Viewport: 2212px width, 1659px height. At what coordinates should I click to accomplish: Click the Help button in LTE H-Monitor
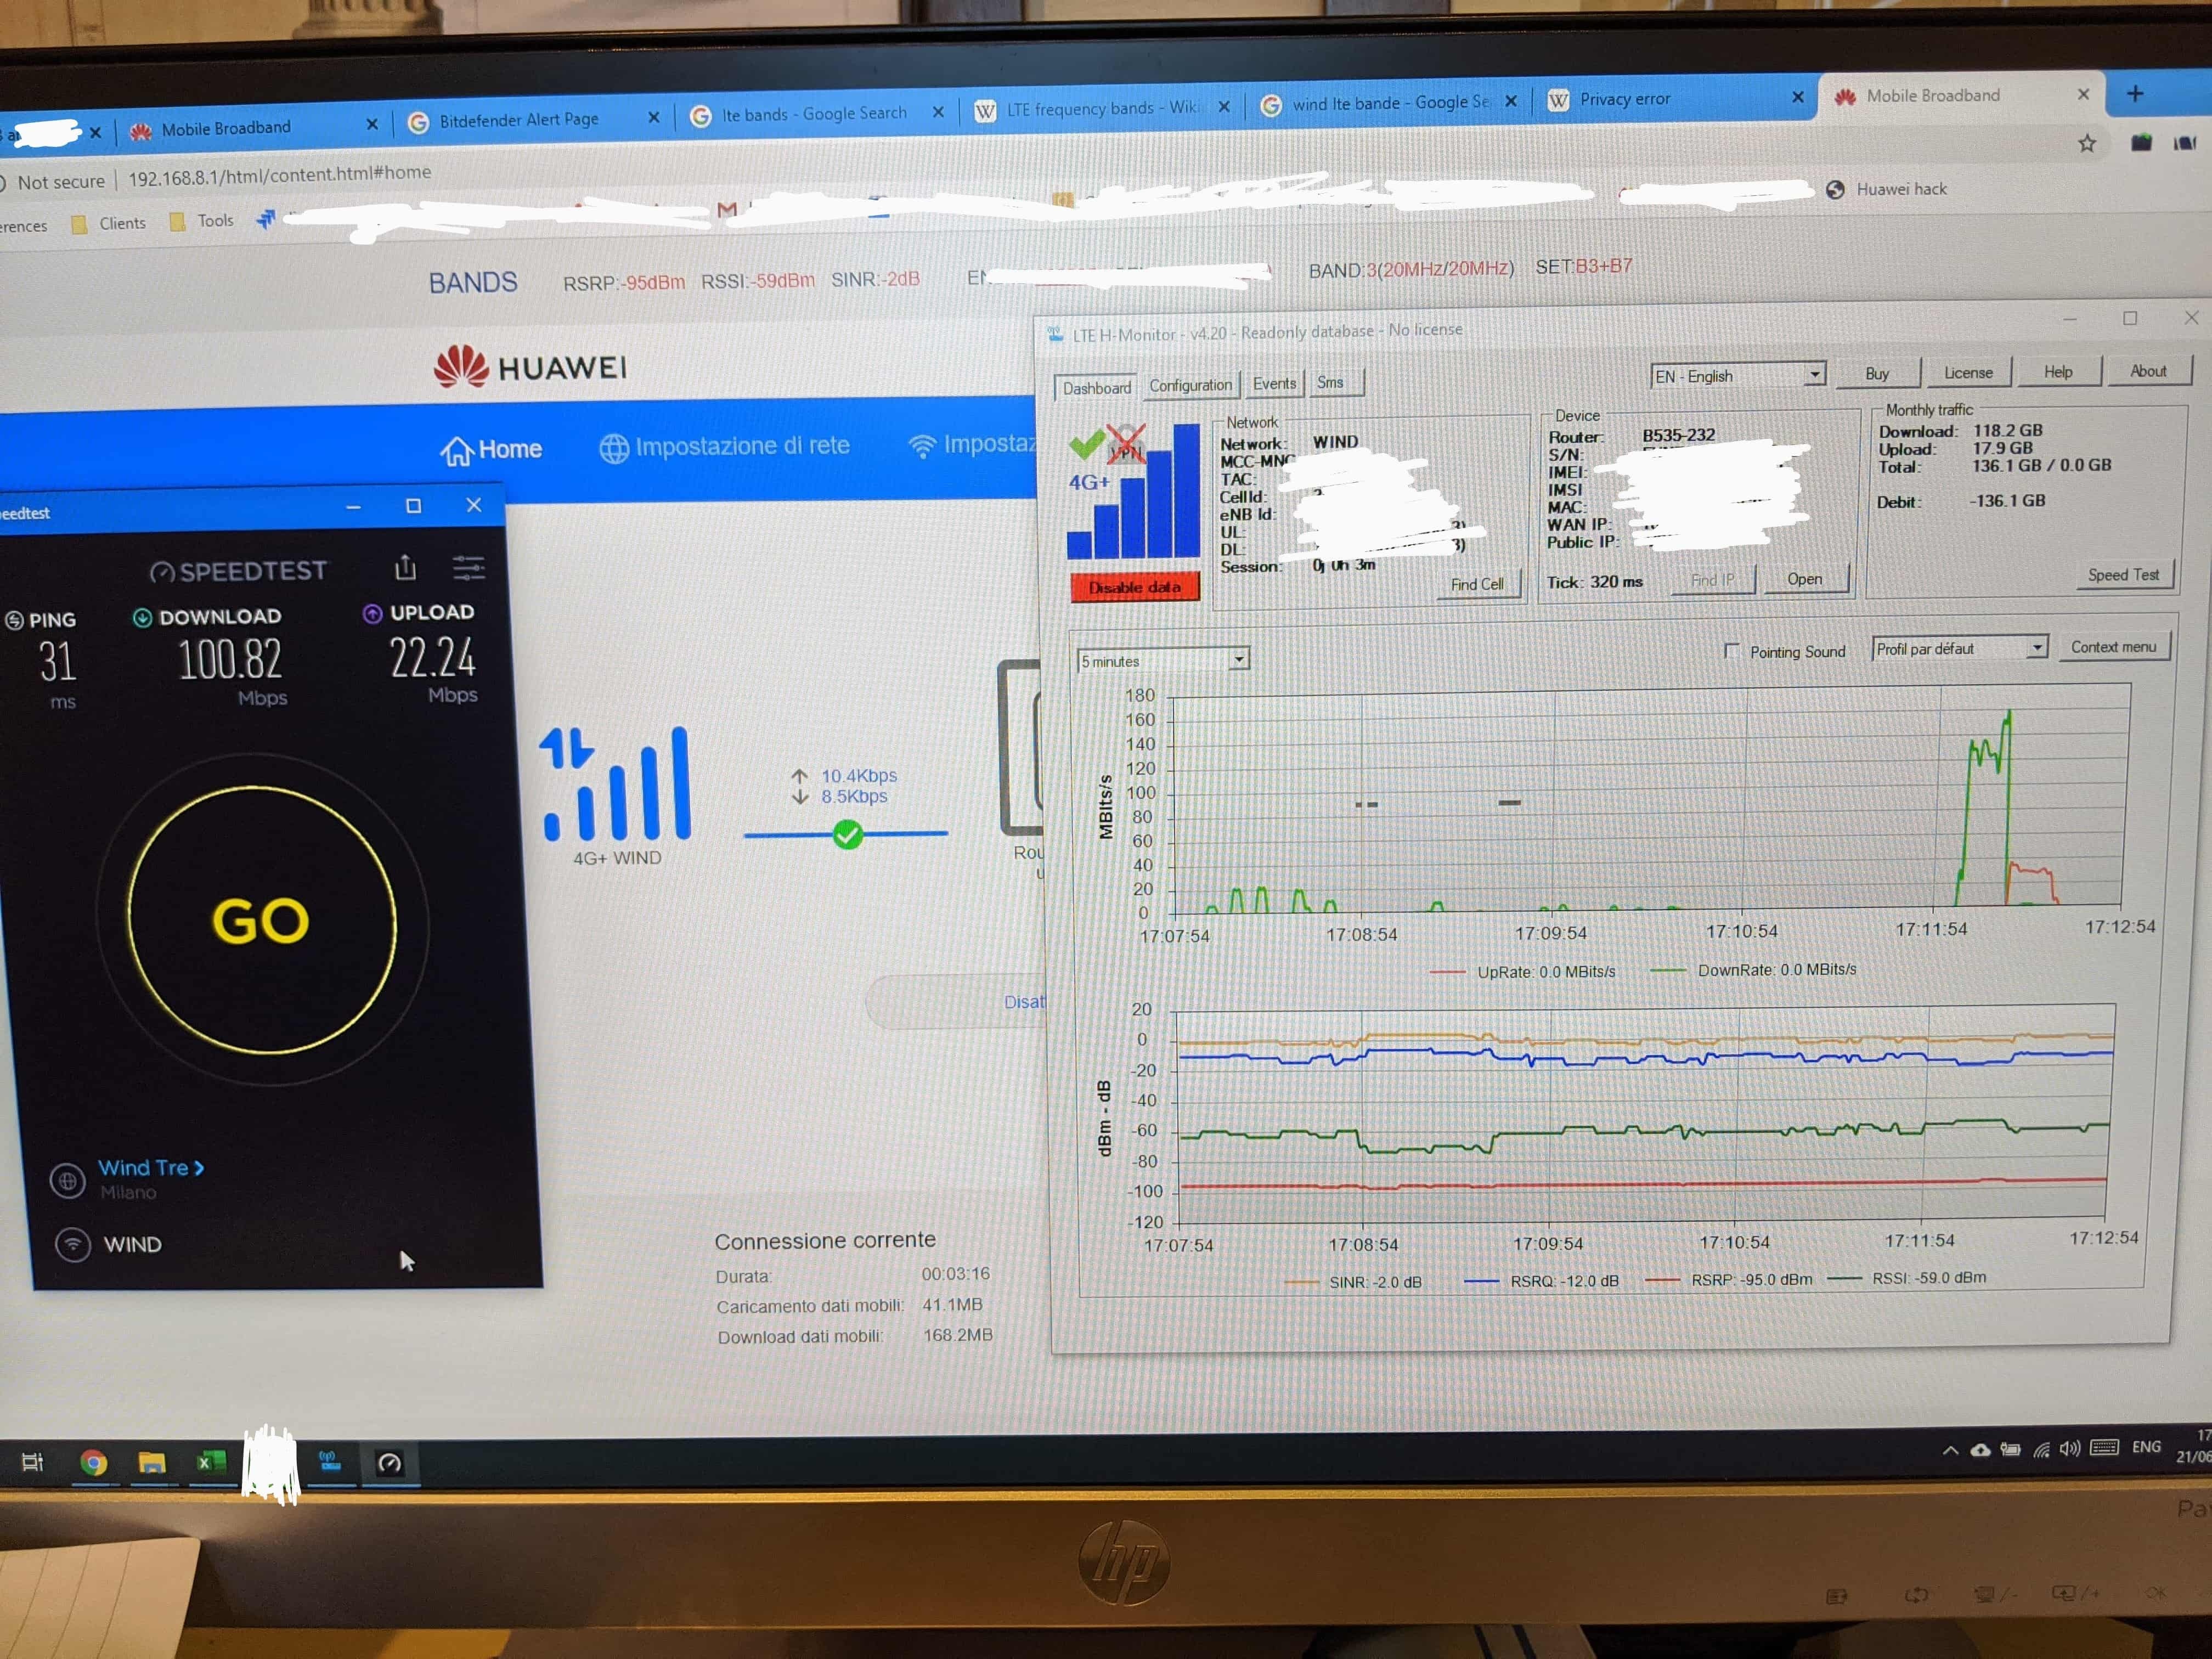2058,371
